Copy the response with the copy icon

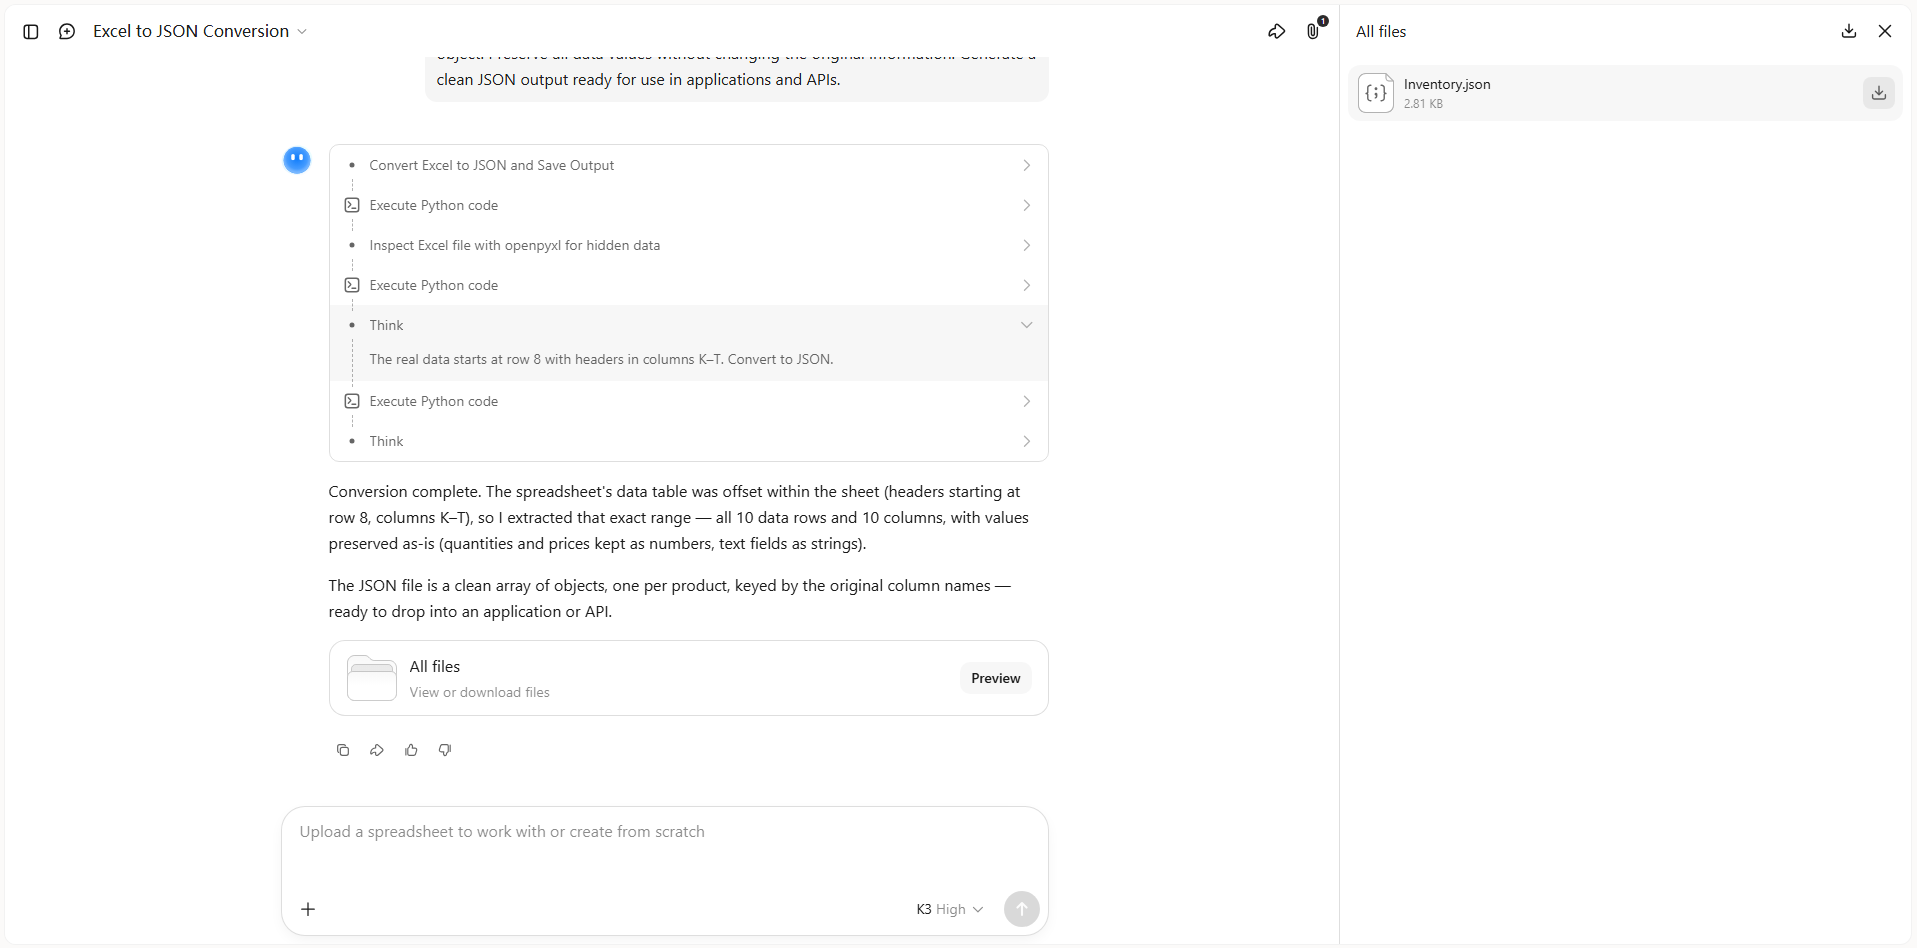[343, 750]
